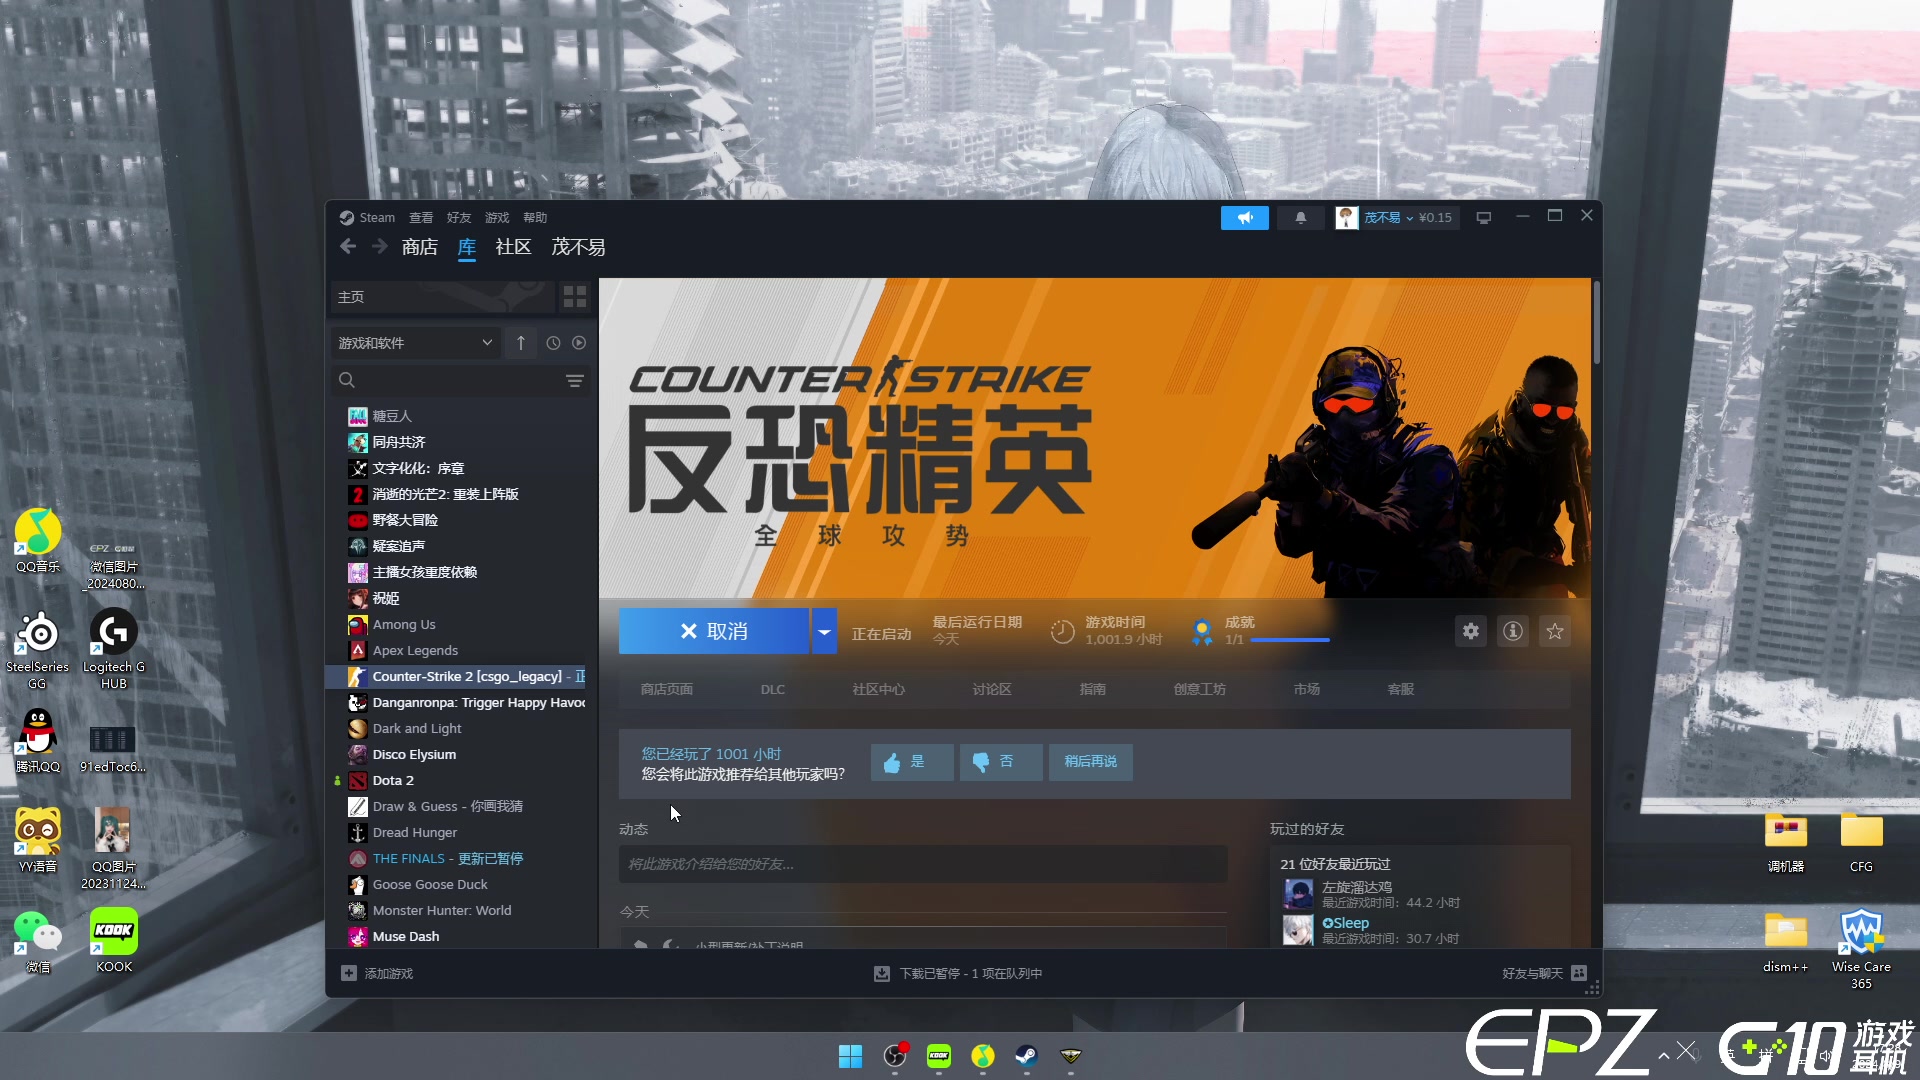Open Wise Care 365 desktop icon
Screen dimensions: 1920x1080
coord(1861,950)
